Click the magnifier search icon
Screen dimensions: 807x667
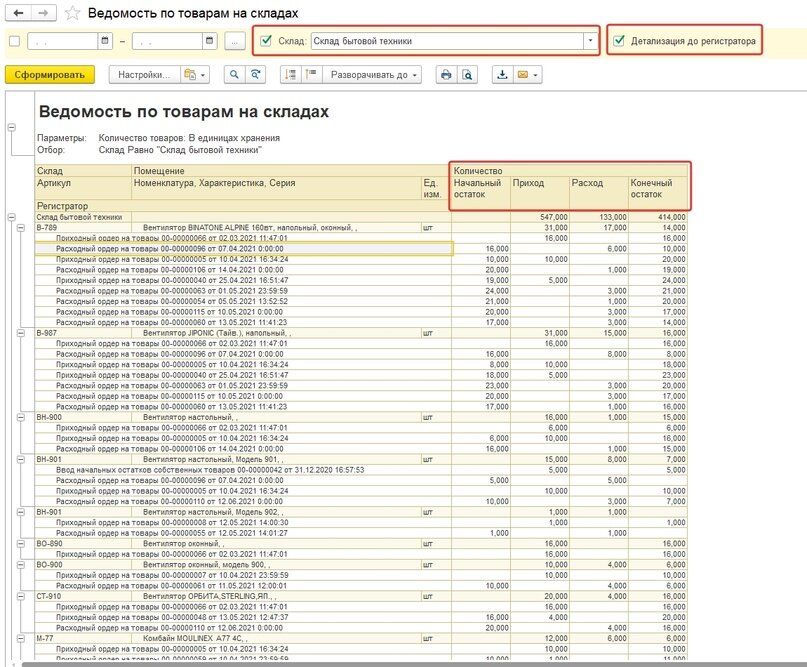pos(234,75)
